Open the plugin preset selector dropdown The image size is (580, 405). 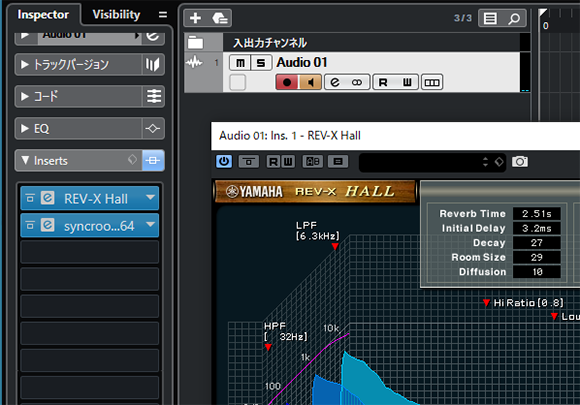click(x=485, y=162)
